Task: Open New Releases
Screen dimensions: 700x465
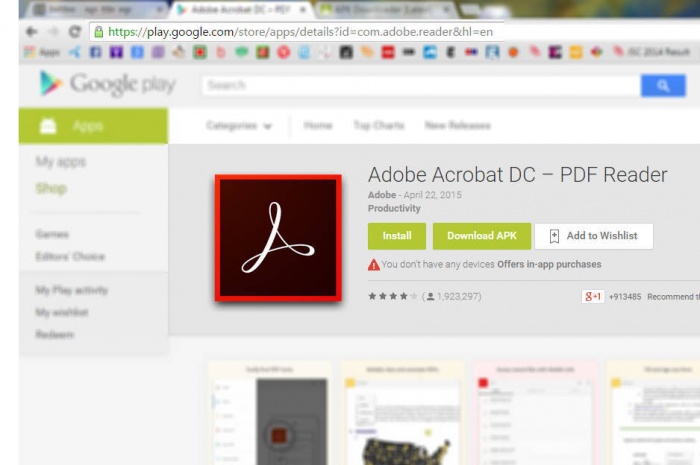Action: pyautogui.click(x=458, y=125)
